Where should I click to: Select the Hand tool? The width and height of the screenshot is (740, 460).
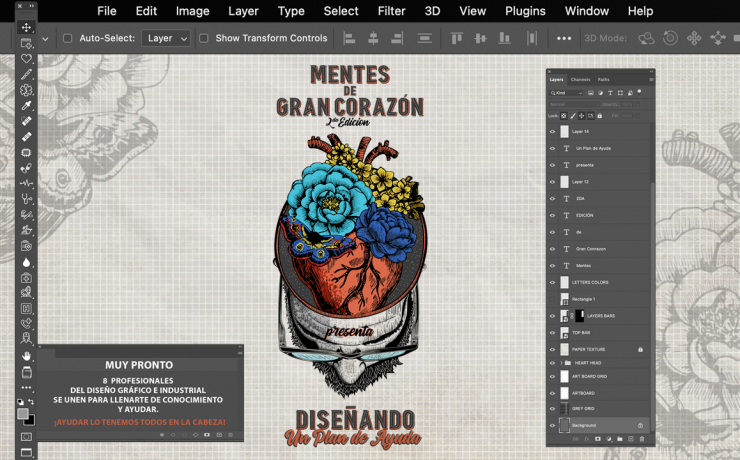pos(26,355)
